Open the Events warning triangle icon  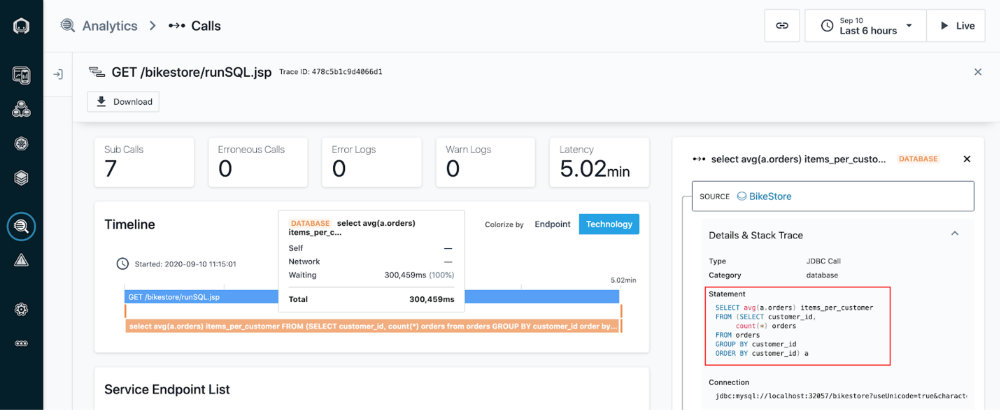(x=21, y=260)
